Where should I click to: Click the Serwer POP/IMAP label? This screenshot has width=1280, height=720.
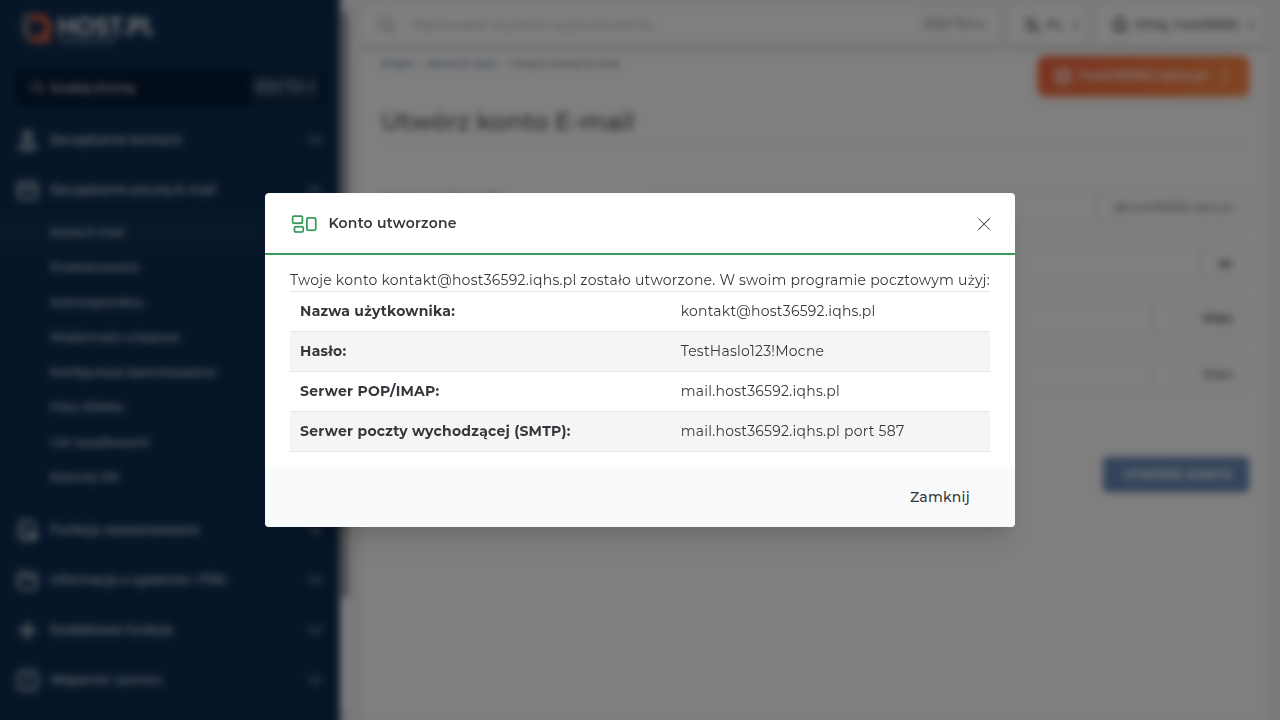(369, 391)
